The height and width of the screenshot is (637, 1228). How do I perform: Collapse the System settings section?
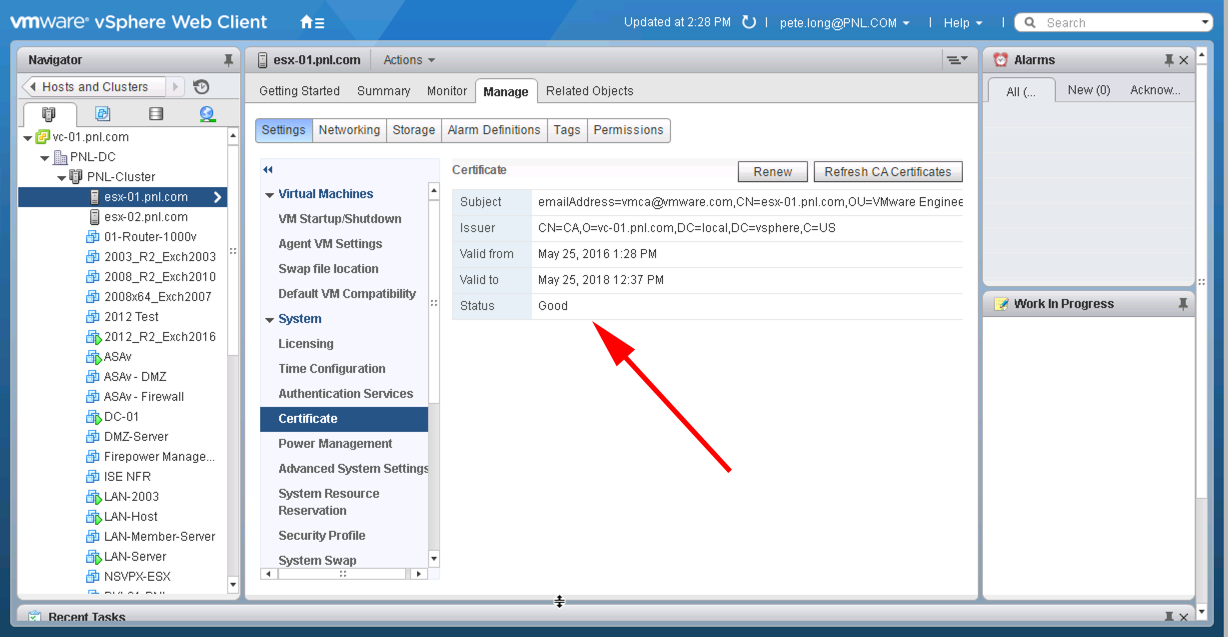(x=269, y=320)
